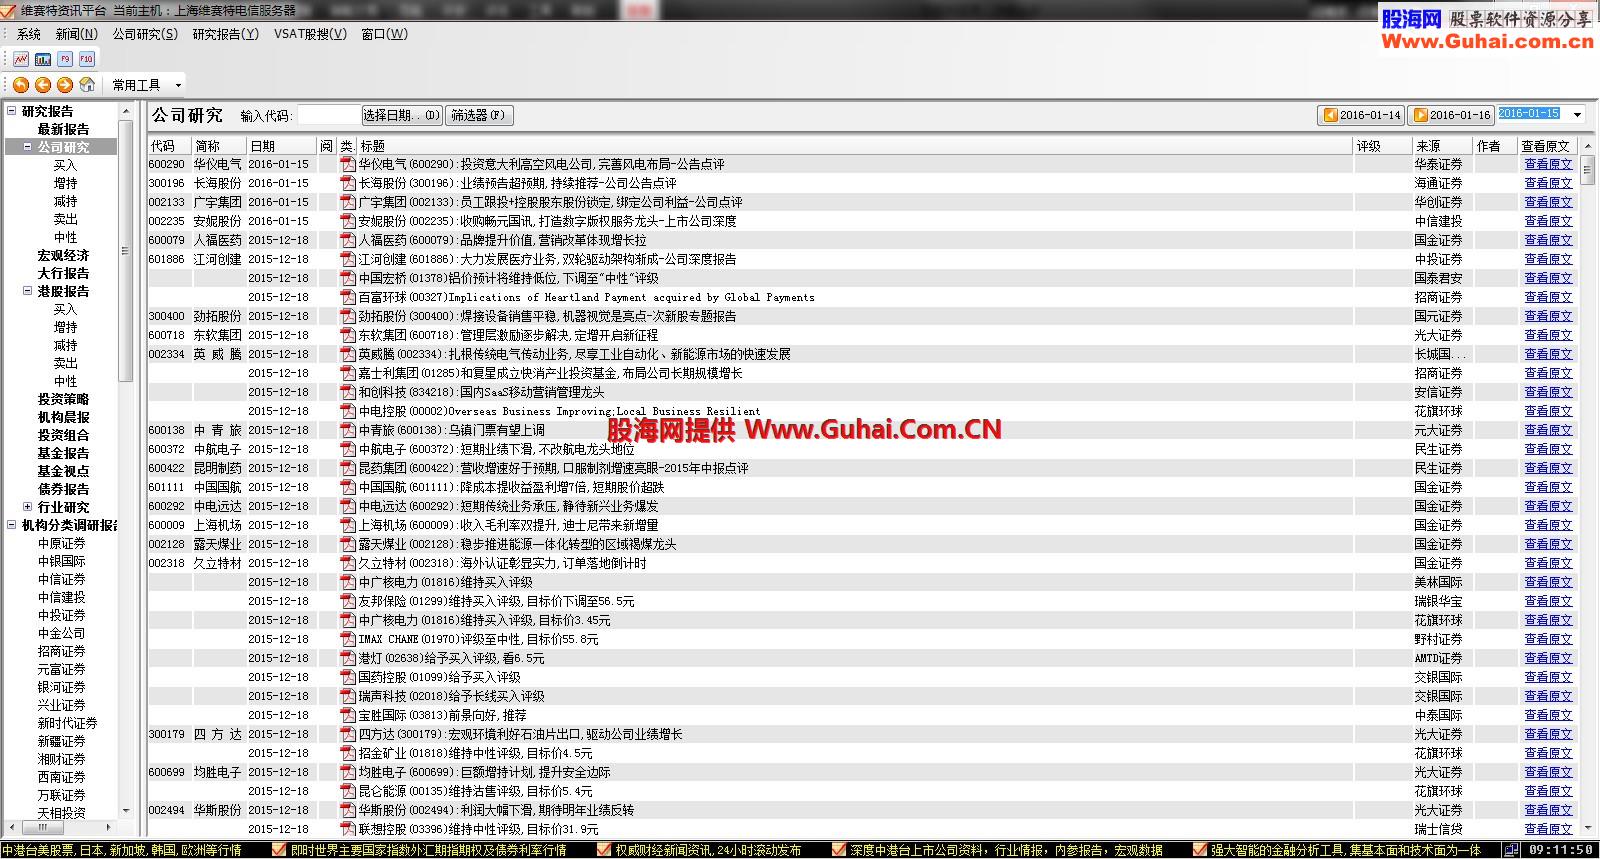Collapse the 机构分类调研报告 tree node
The width and height of the screenshot is (1600, 859).
(x=12, y=525)
